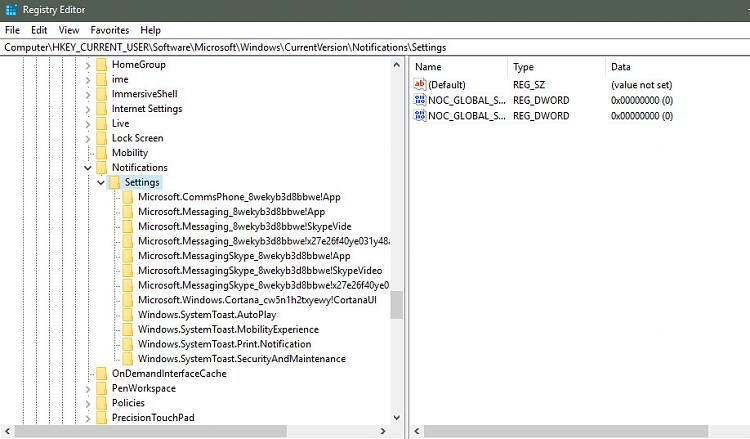Expand the PrecisionTouchPad key
Image resolution: width=750 pixels, height=439 pixels.
pos(88,418)
